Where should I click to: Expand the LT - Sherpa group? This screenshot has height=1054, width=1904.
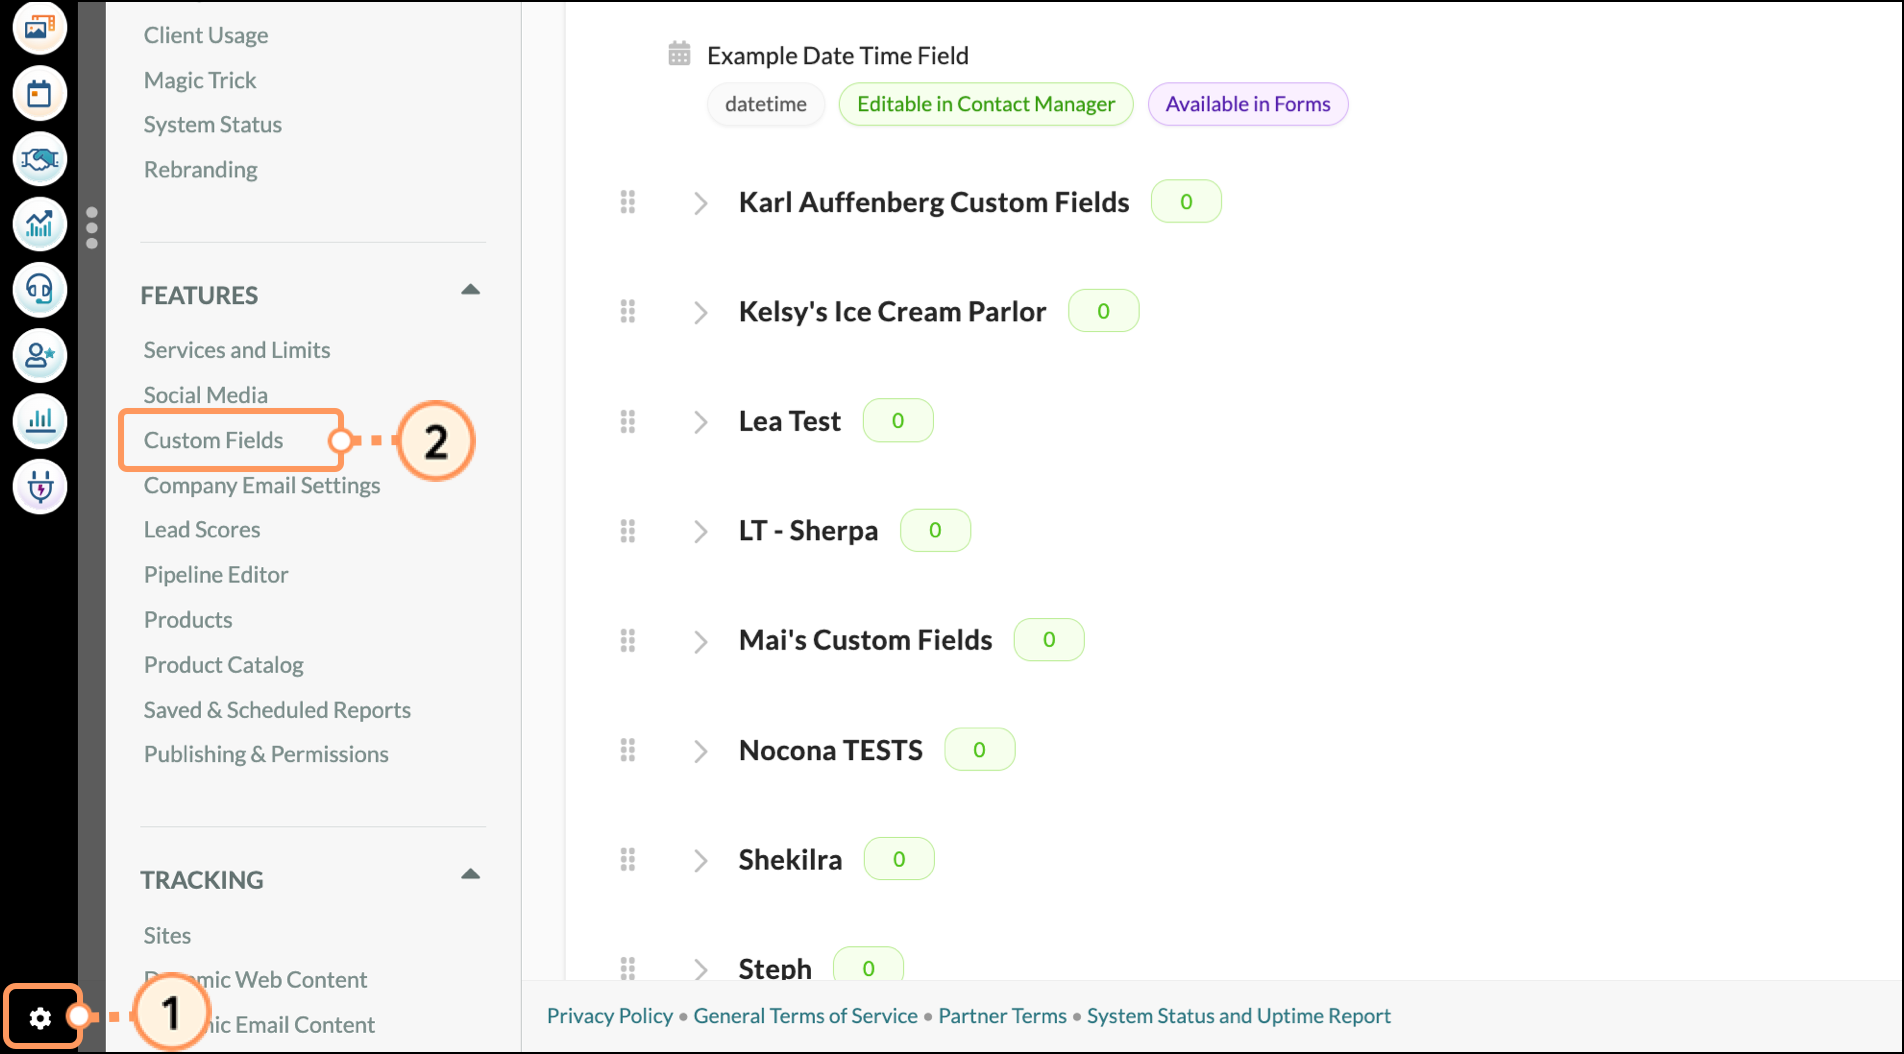[x=701, y=531]
